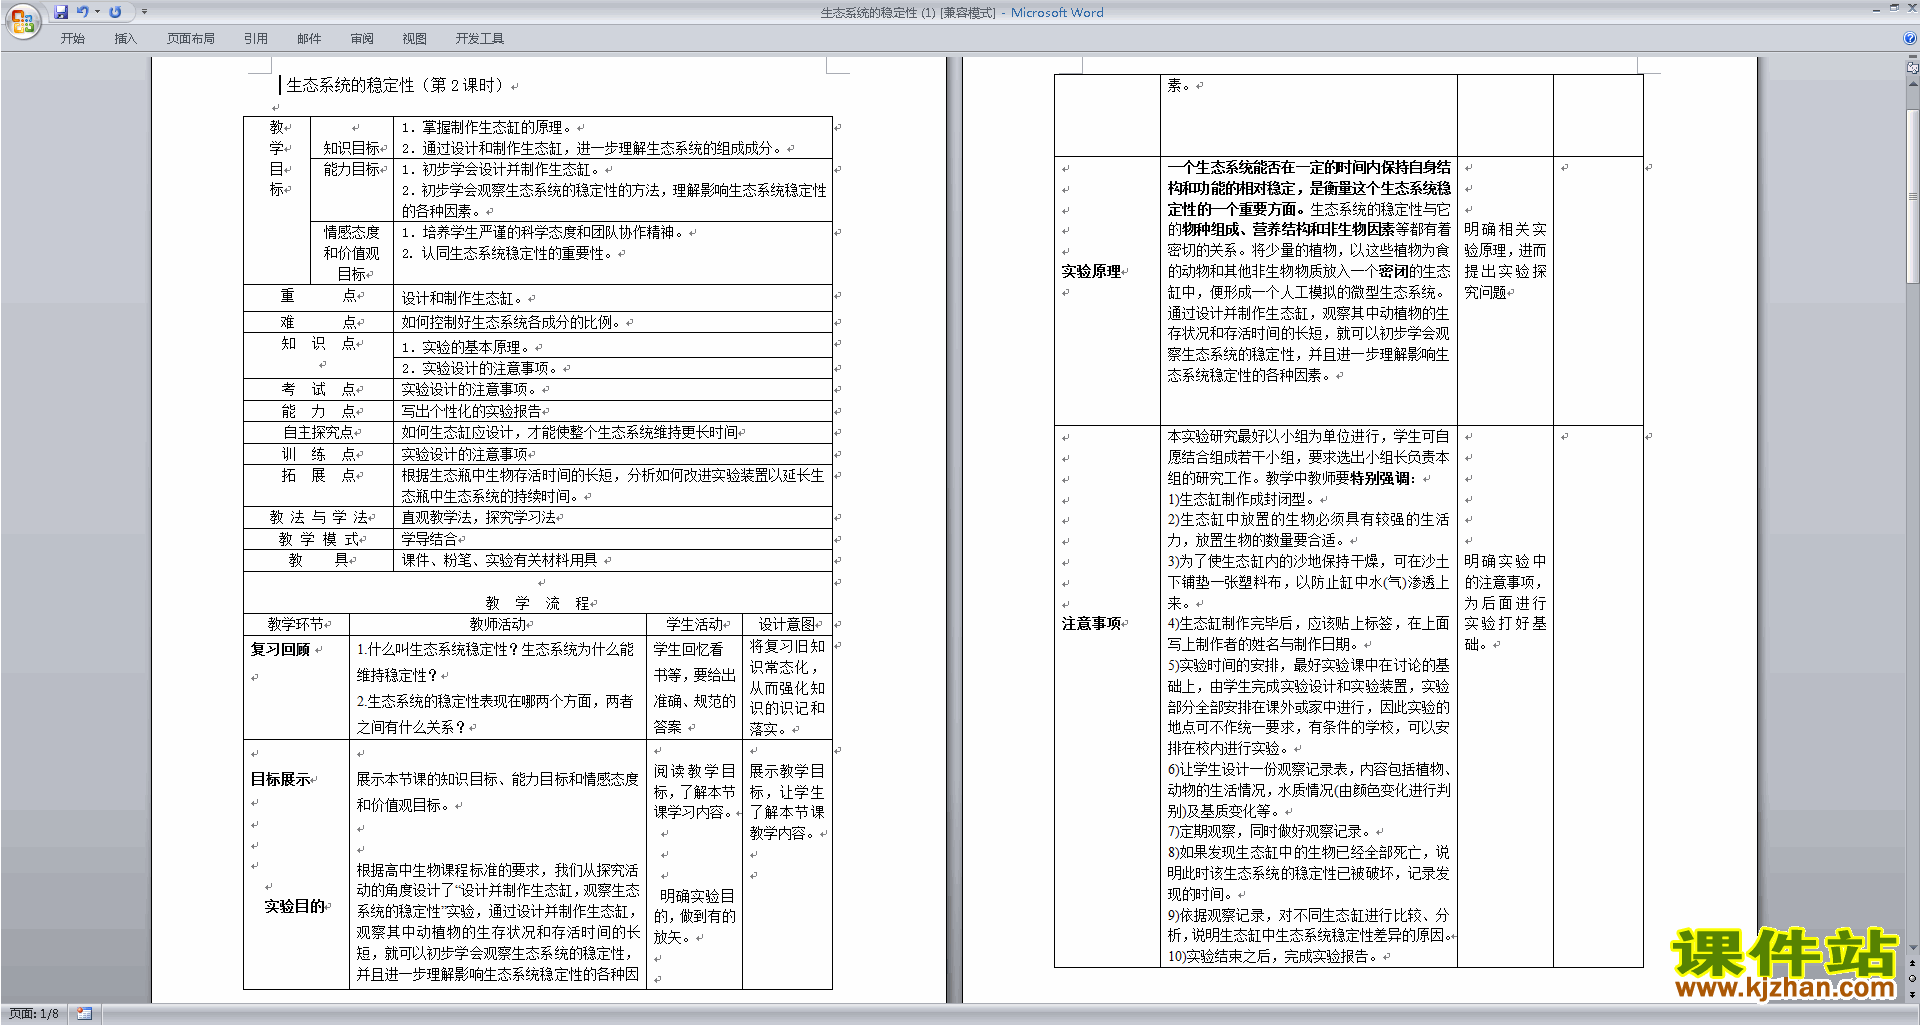The image size is (1920, 1025).
Task: Click the text 写出个性化的实验报告
Action: coord(471,411)
